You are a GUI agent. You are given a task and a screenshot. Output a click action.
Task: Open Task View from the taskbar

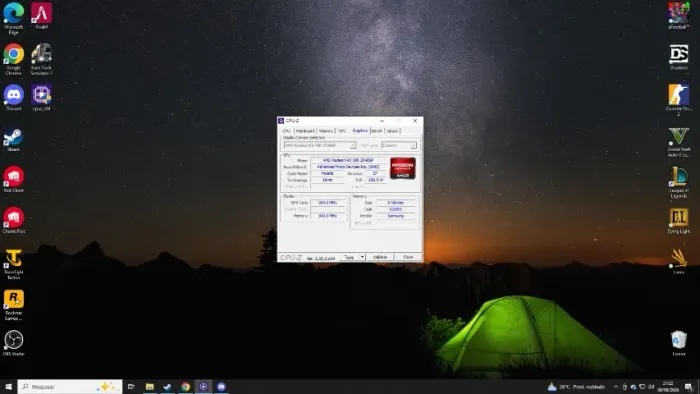point(131,386)
